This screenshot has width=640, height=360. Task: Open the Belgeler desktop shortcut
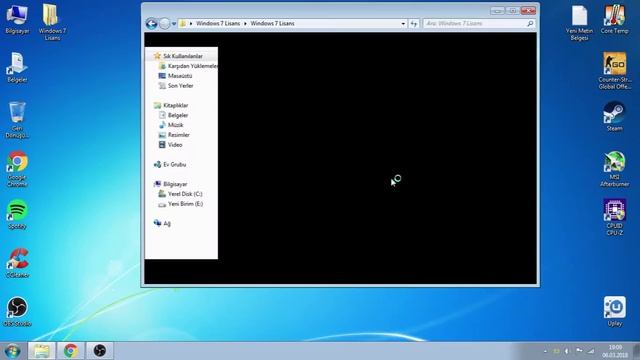coord(17,68)
